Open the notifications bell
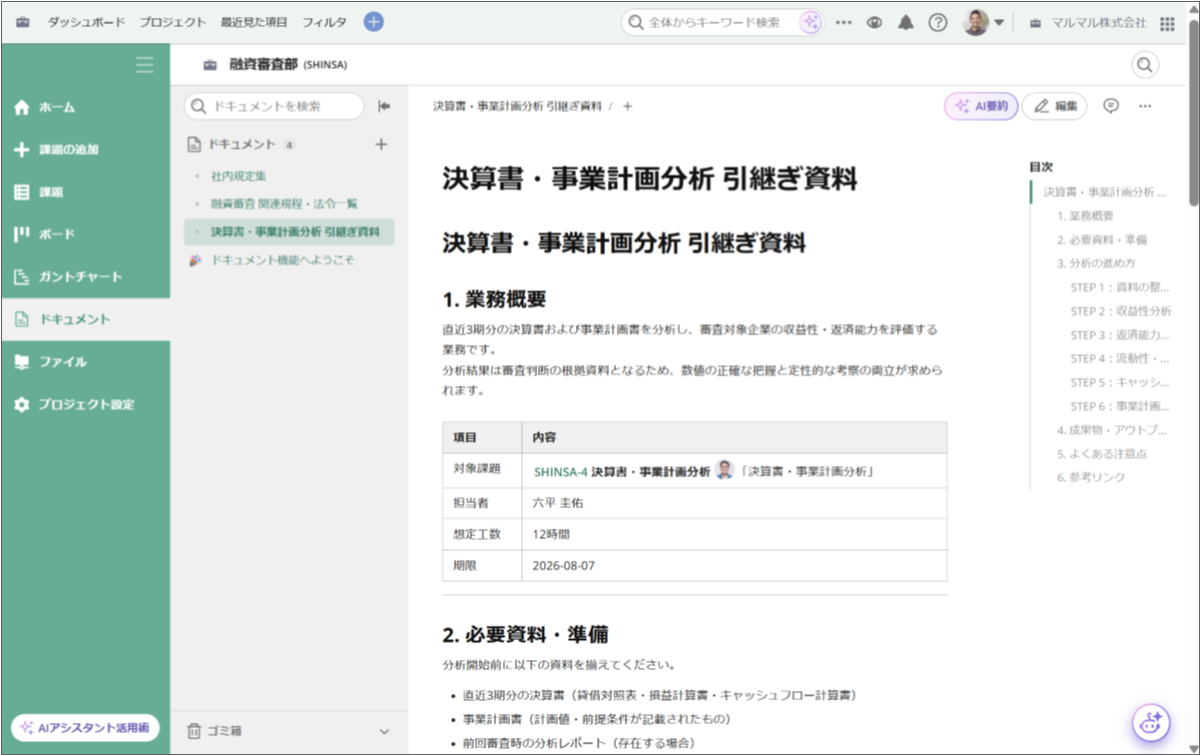 click(x=906, y=22)
